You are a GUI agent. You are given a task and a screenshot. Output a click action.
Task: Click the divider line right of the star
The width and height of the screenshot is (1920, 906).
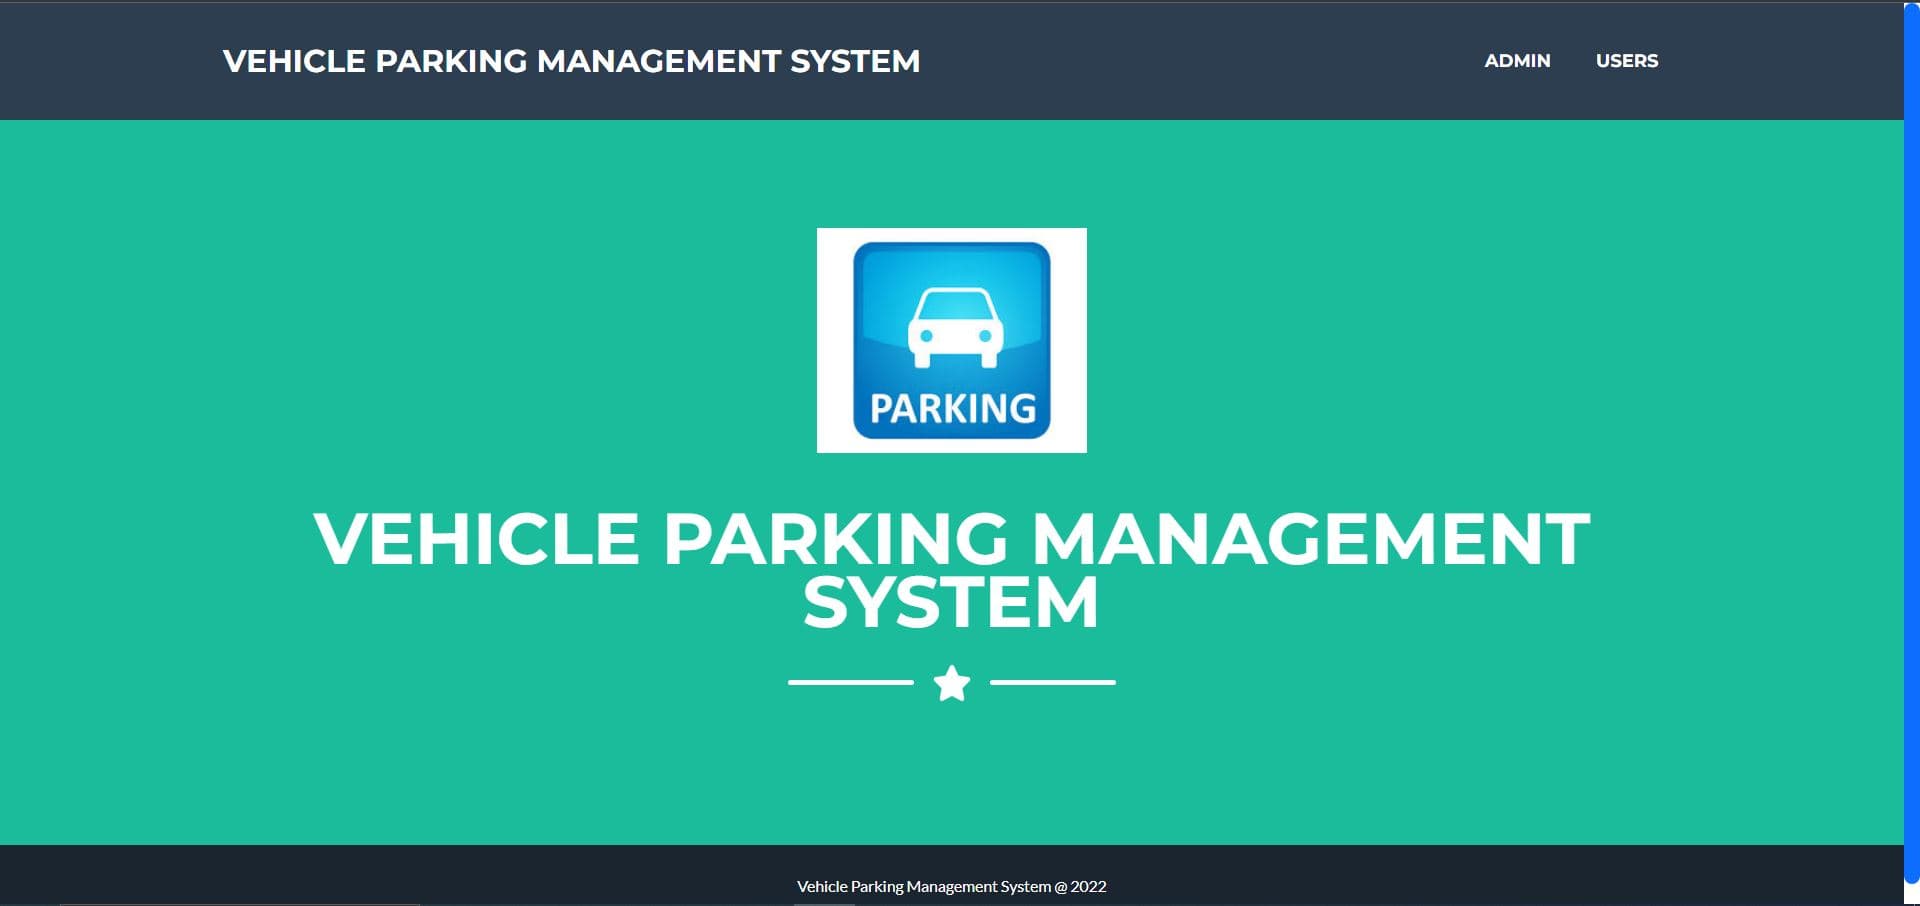pos(1052,684)
